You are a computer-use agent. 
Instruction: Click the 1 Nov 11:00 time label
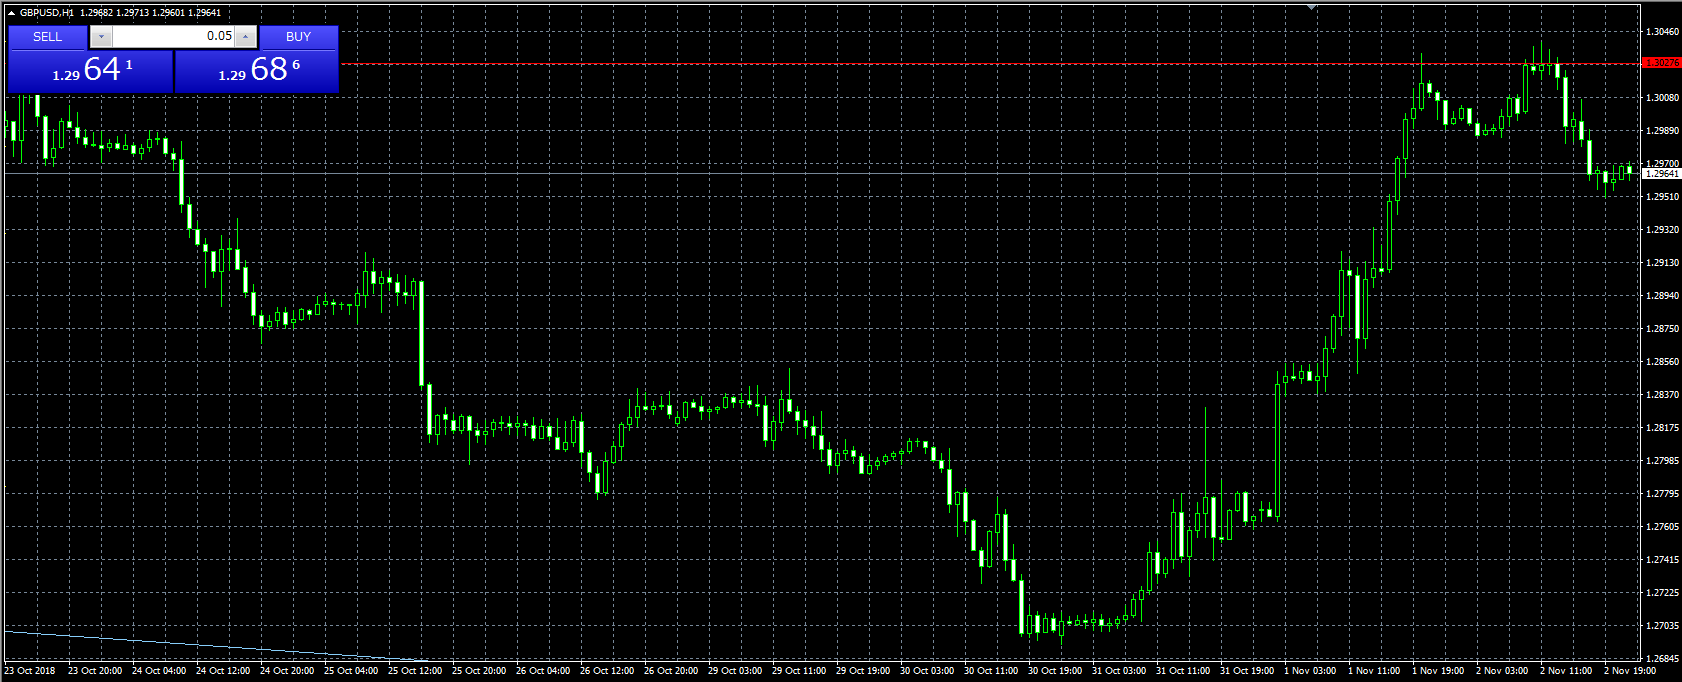[1374, 671]
